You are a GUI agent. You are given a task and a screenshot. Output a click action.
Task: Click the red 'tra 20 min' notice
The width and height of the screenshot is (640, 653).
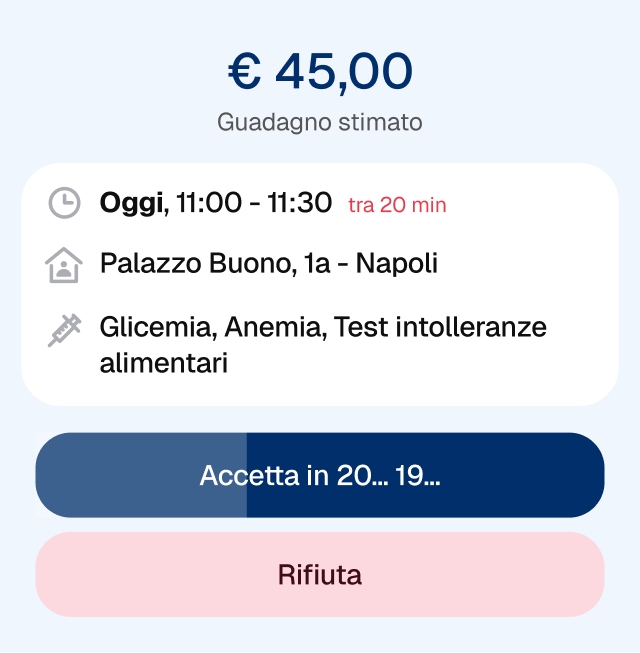(397, 205)
